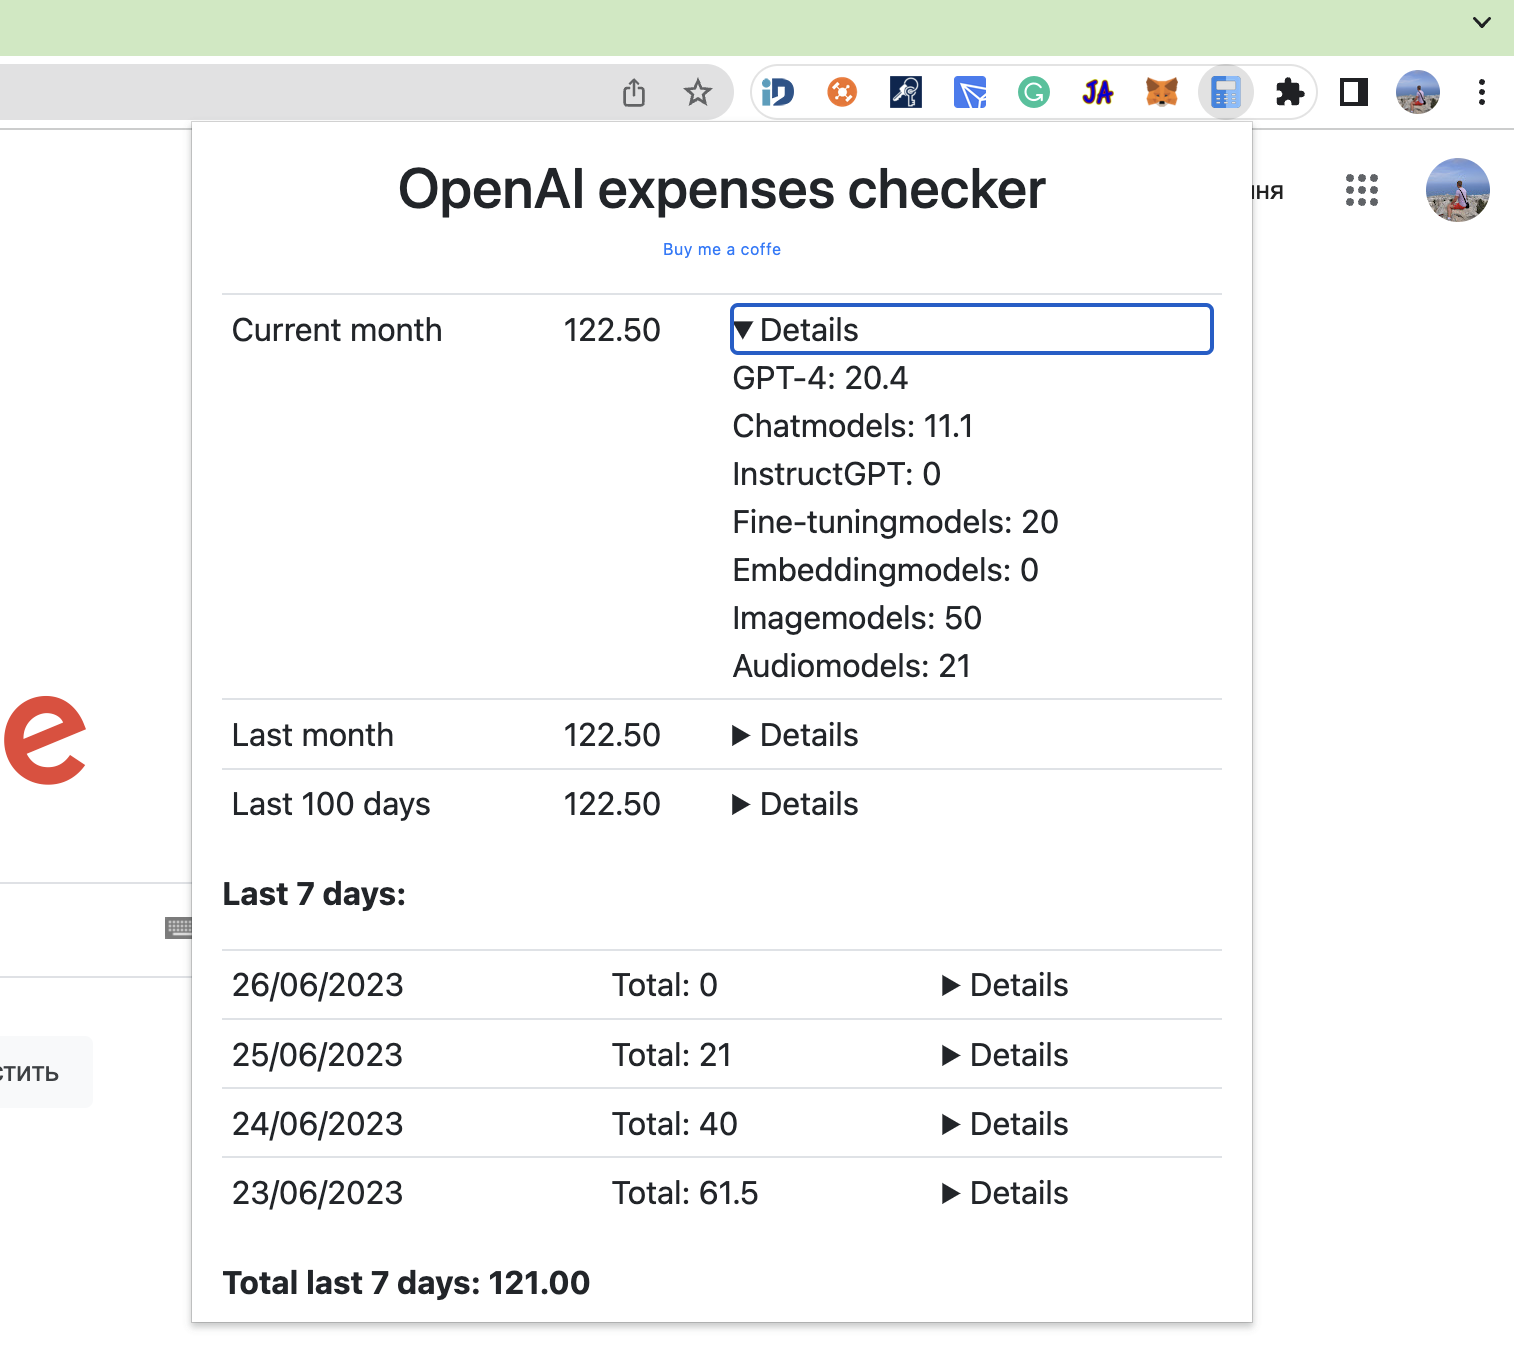The height and width of the screenshot is (1356, 1514).
Task: Open the Chrome three-dot menu
Action: coord(1482,92)
